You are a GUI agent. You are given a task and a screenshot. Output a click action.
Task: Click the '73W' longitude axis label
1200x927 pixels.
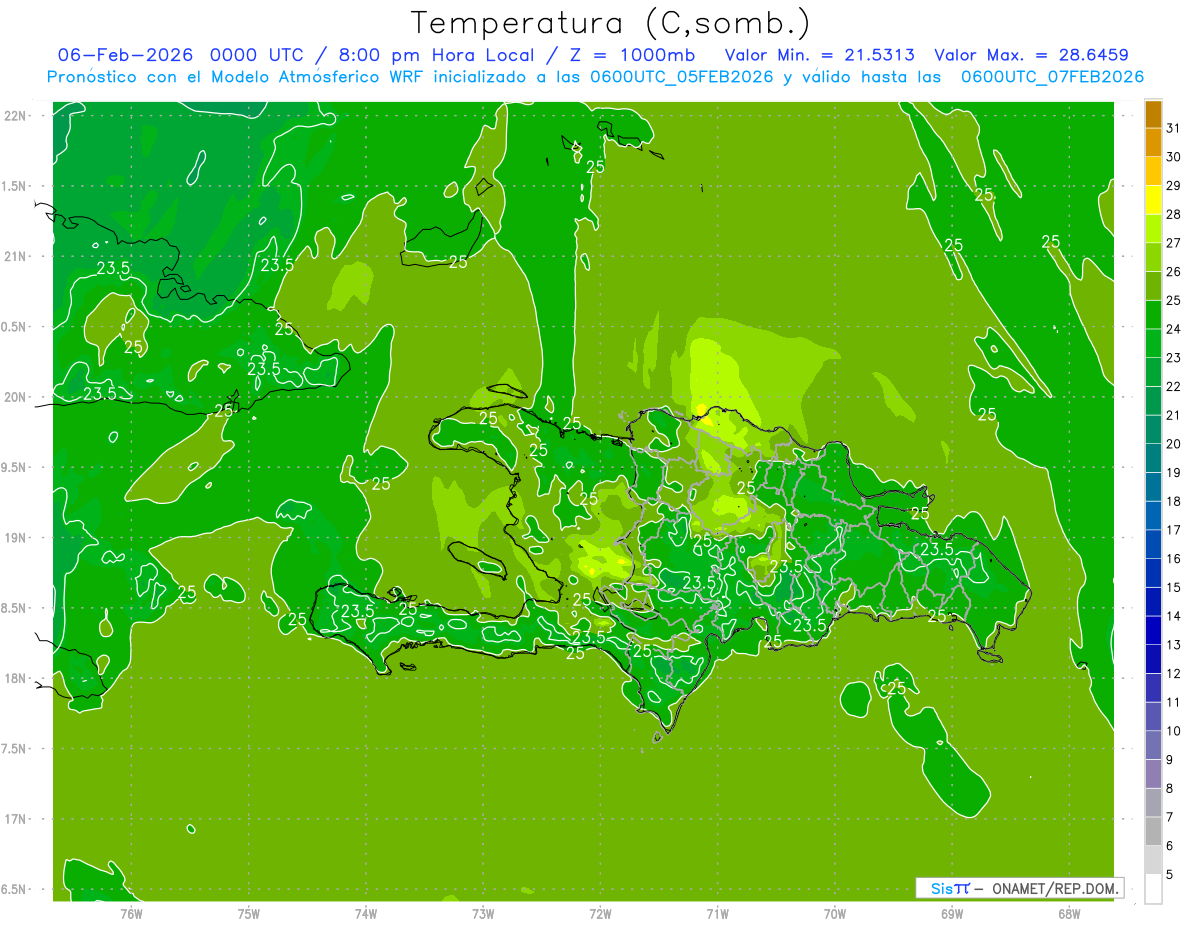pyautogui.click(x=483, y=913)
